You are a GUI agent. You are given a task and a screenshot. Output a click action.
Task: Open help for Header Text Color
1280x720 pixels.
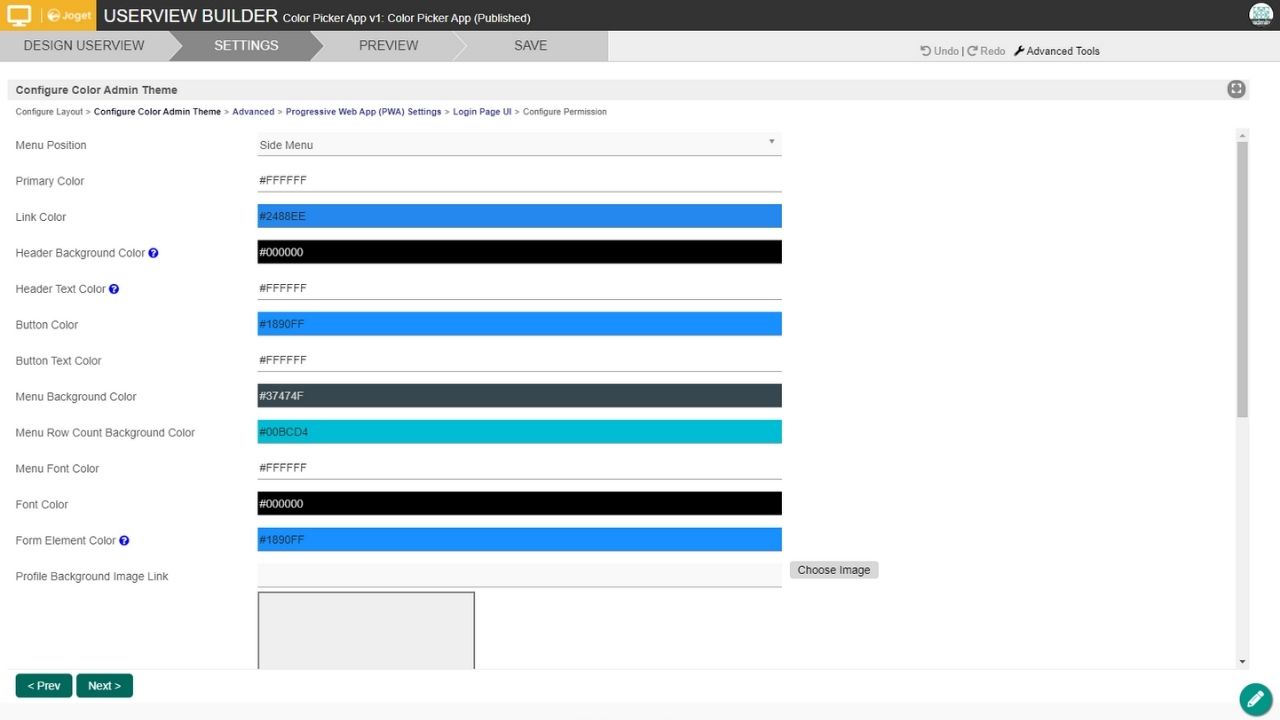tap(114, 289)
